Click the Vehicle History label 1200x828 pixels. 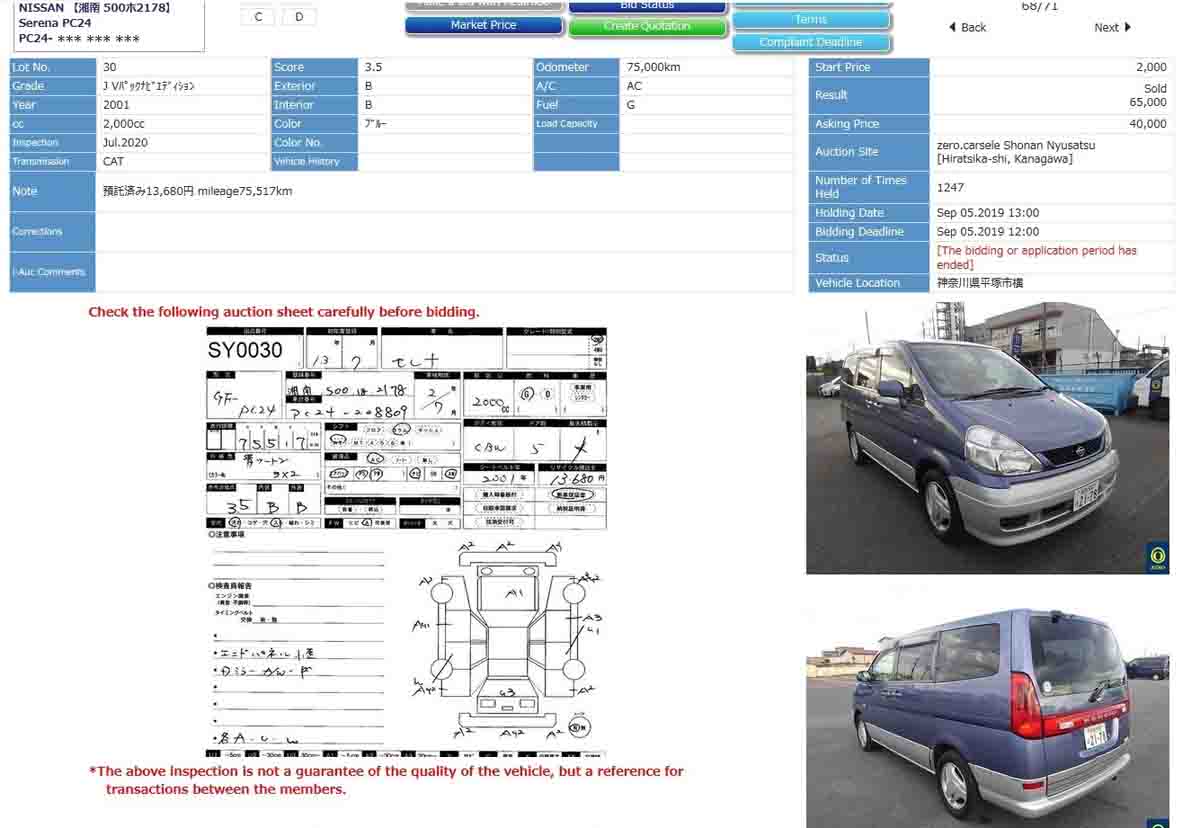tap(314, 162)
